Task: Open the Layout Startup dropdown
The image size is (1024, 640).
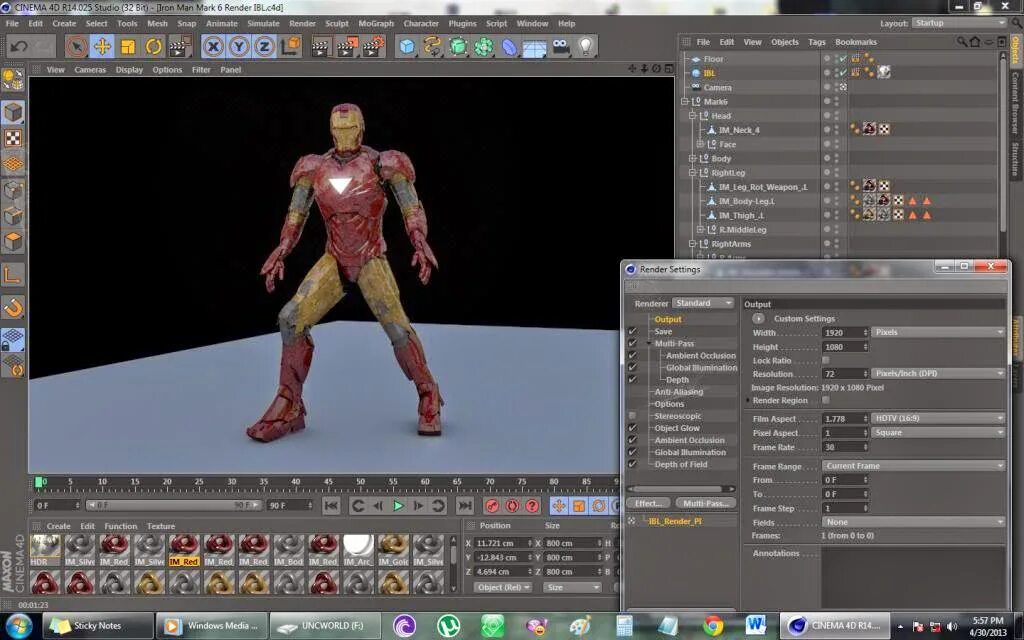Action: click(959, 23)
